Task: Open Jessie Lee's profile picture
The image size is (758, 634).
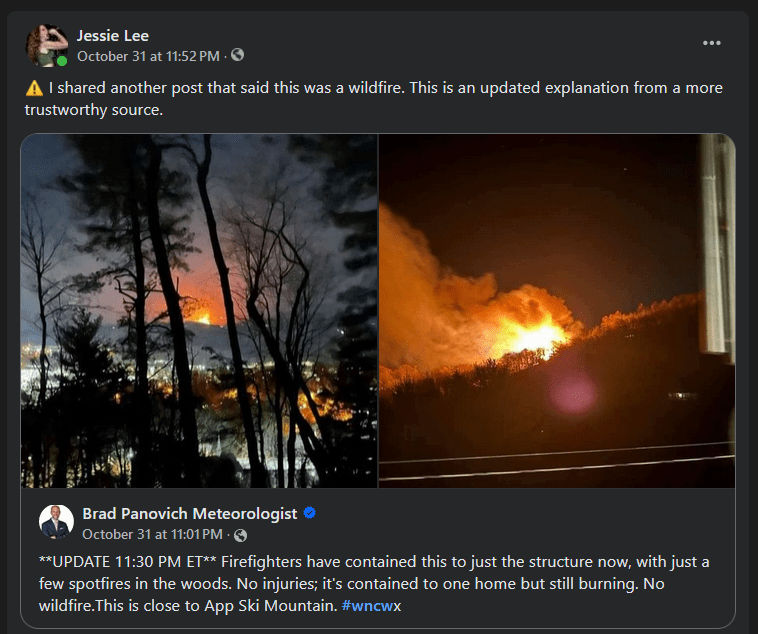Action: [x=47, y=45]
